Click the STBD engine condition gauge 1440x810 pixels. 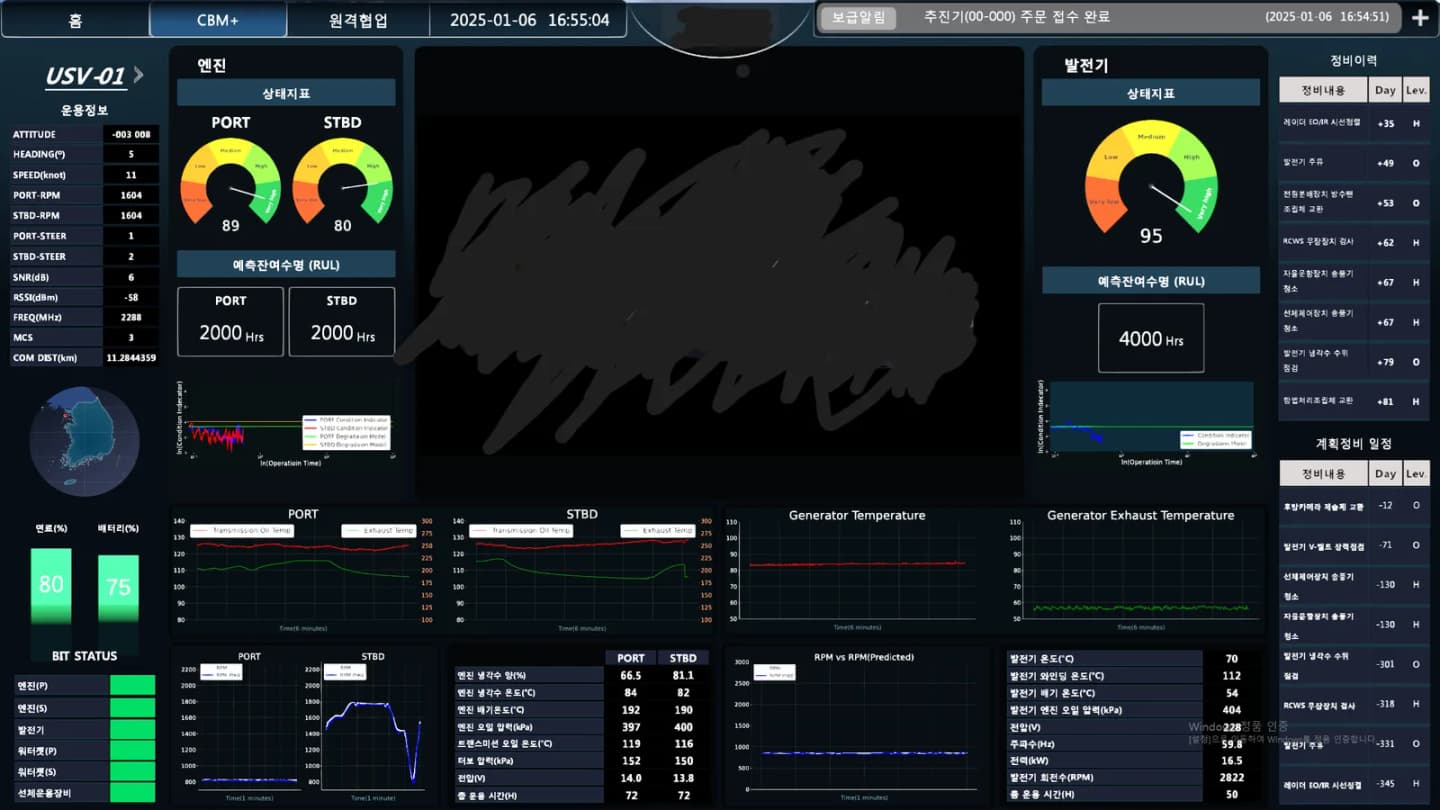(342, 180)
